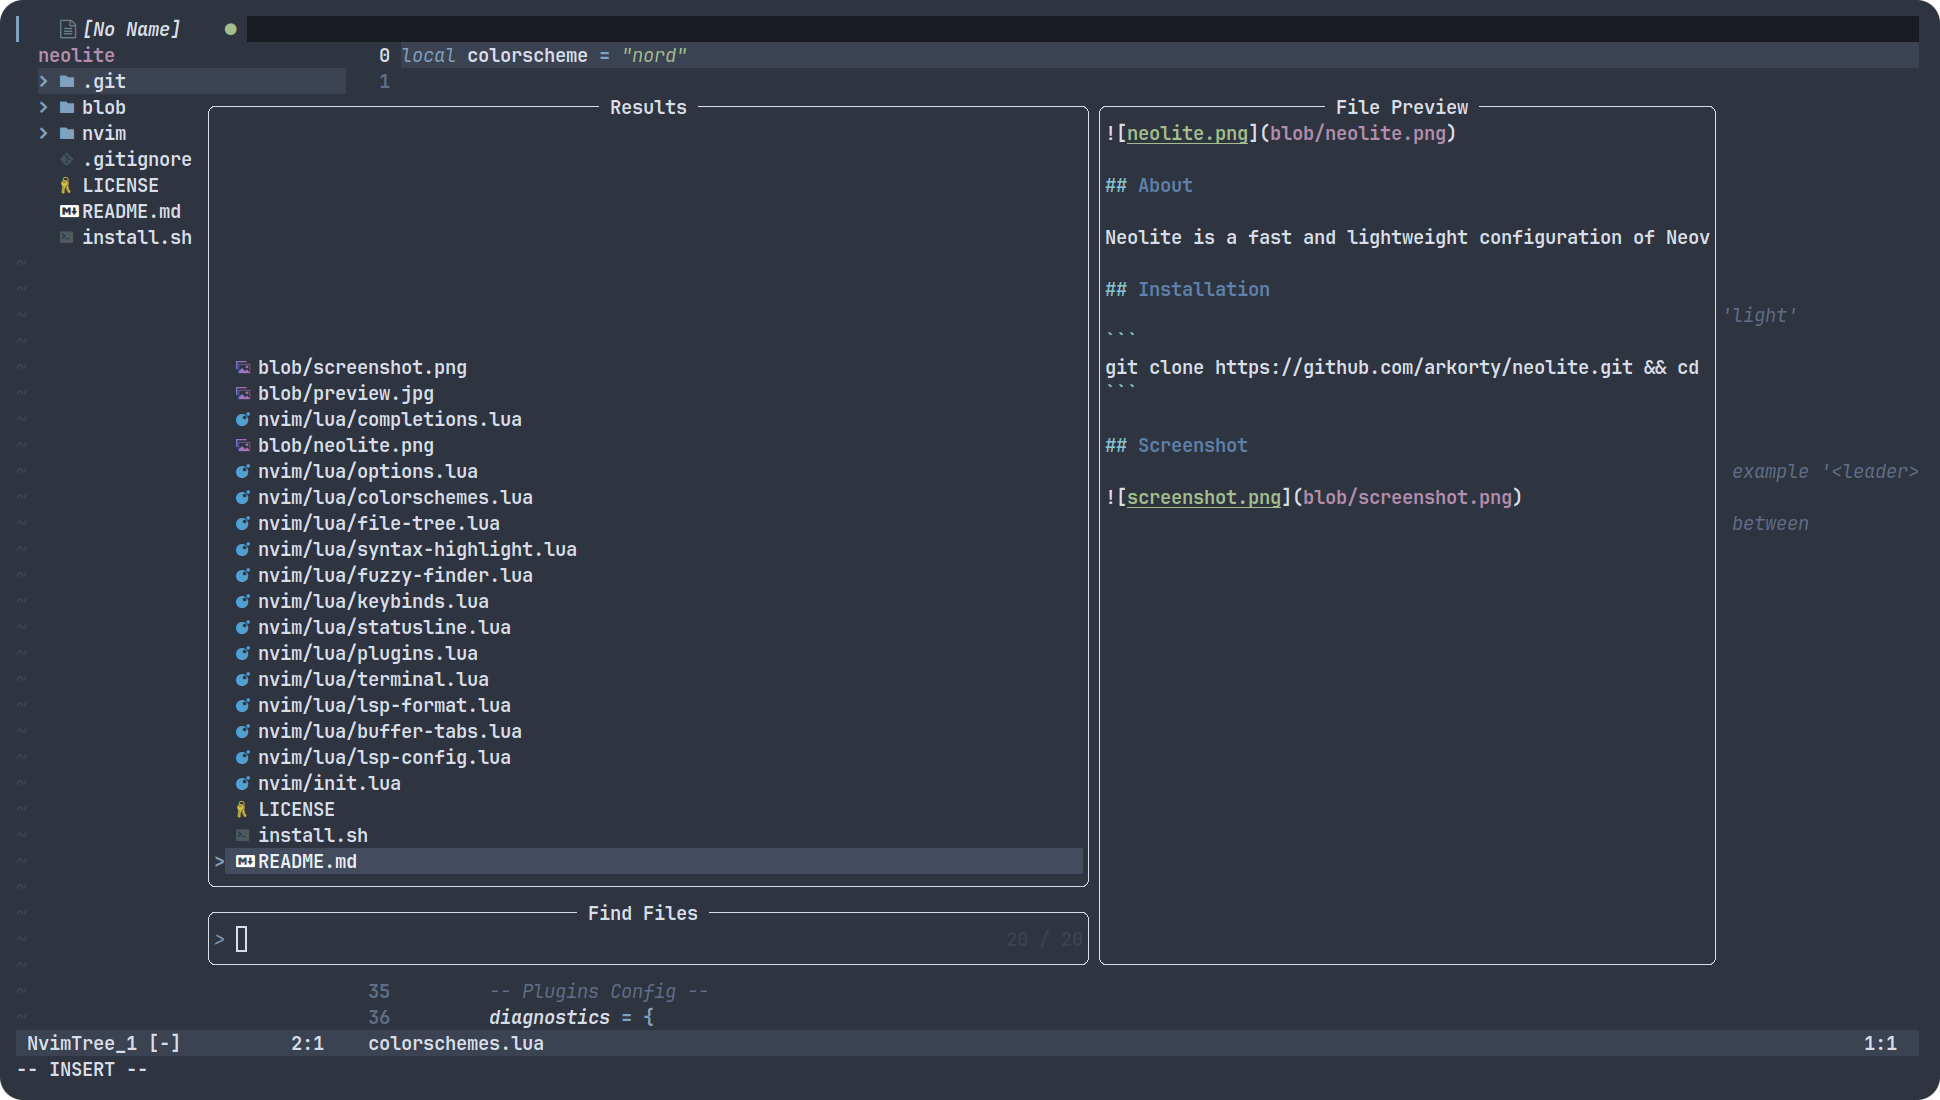The width and height of the screenshot is (1940, 1100).
Task: Click the modified dot on No Name tab
Action: point(231,29)
